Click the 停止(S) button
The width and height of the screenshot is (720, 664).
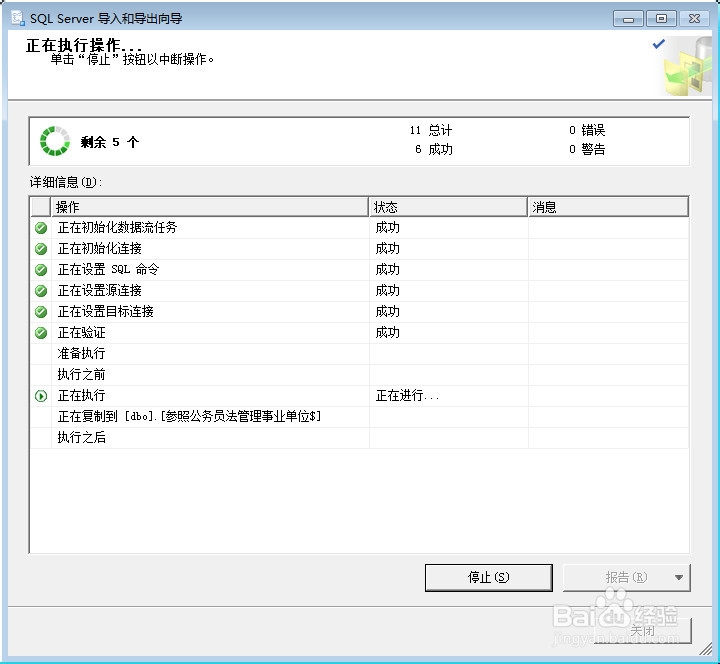pos(489,578)
